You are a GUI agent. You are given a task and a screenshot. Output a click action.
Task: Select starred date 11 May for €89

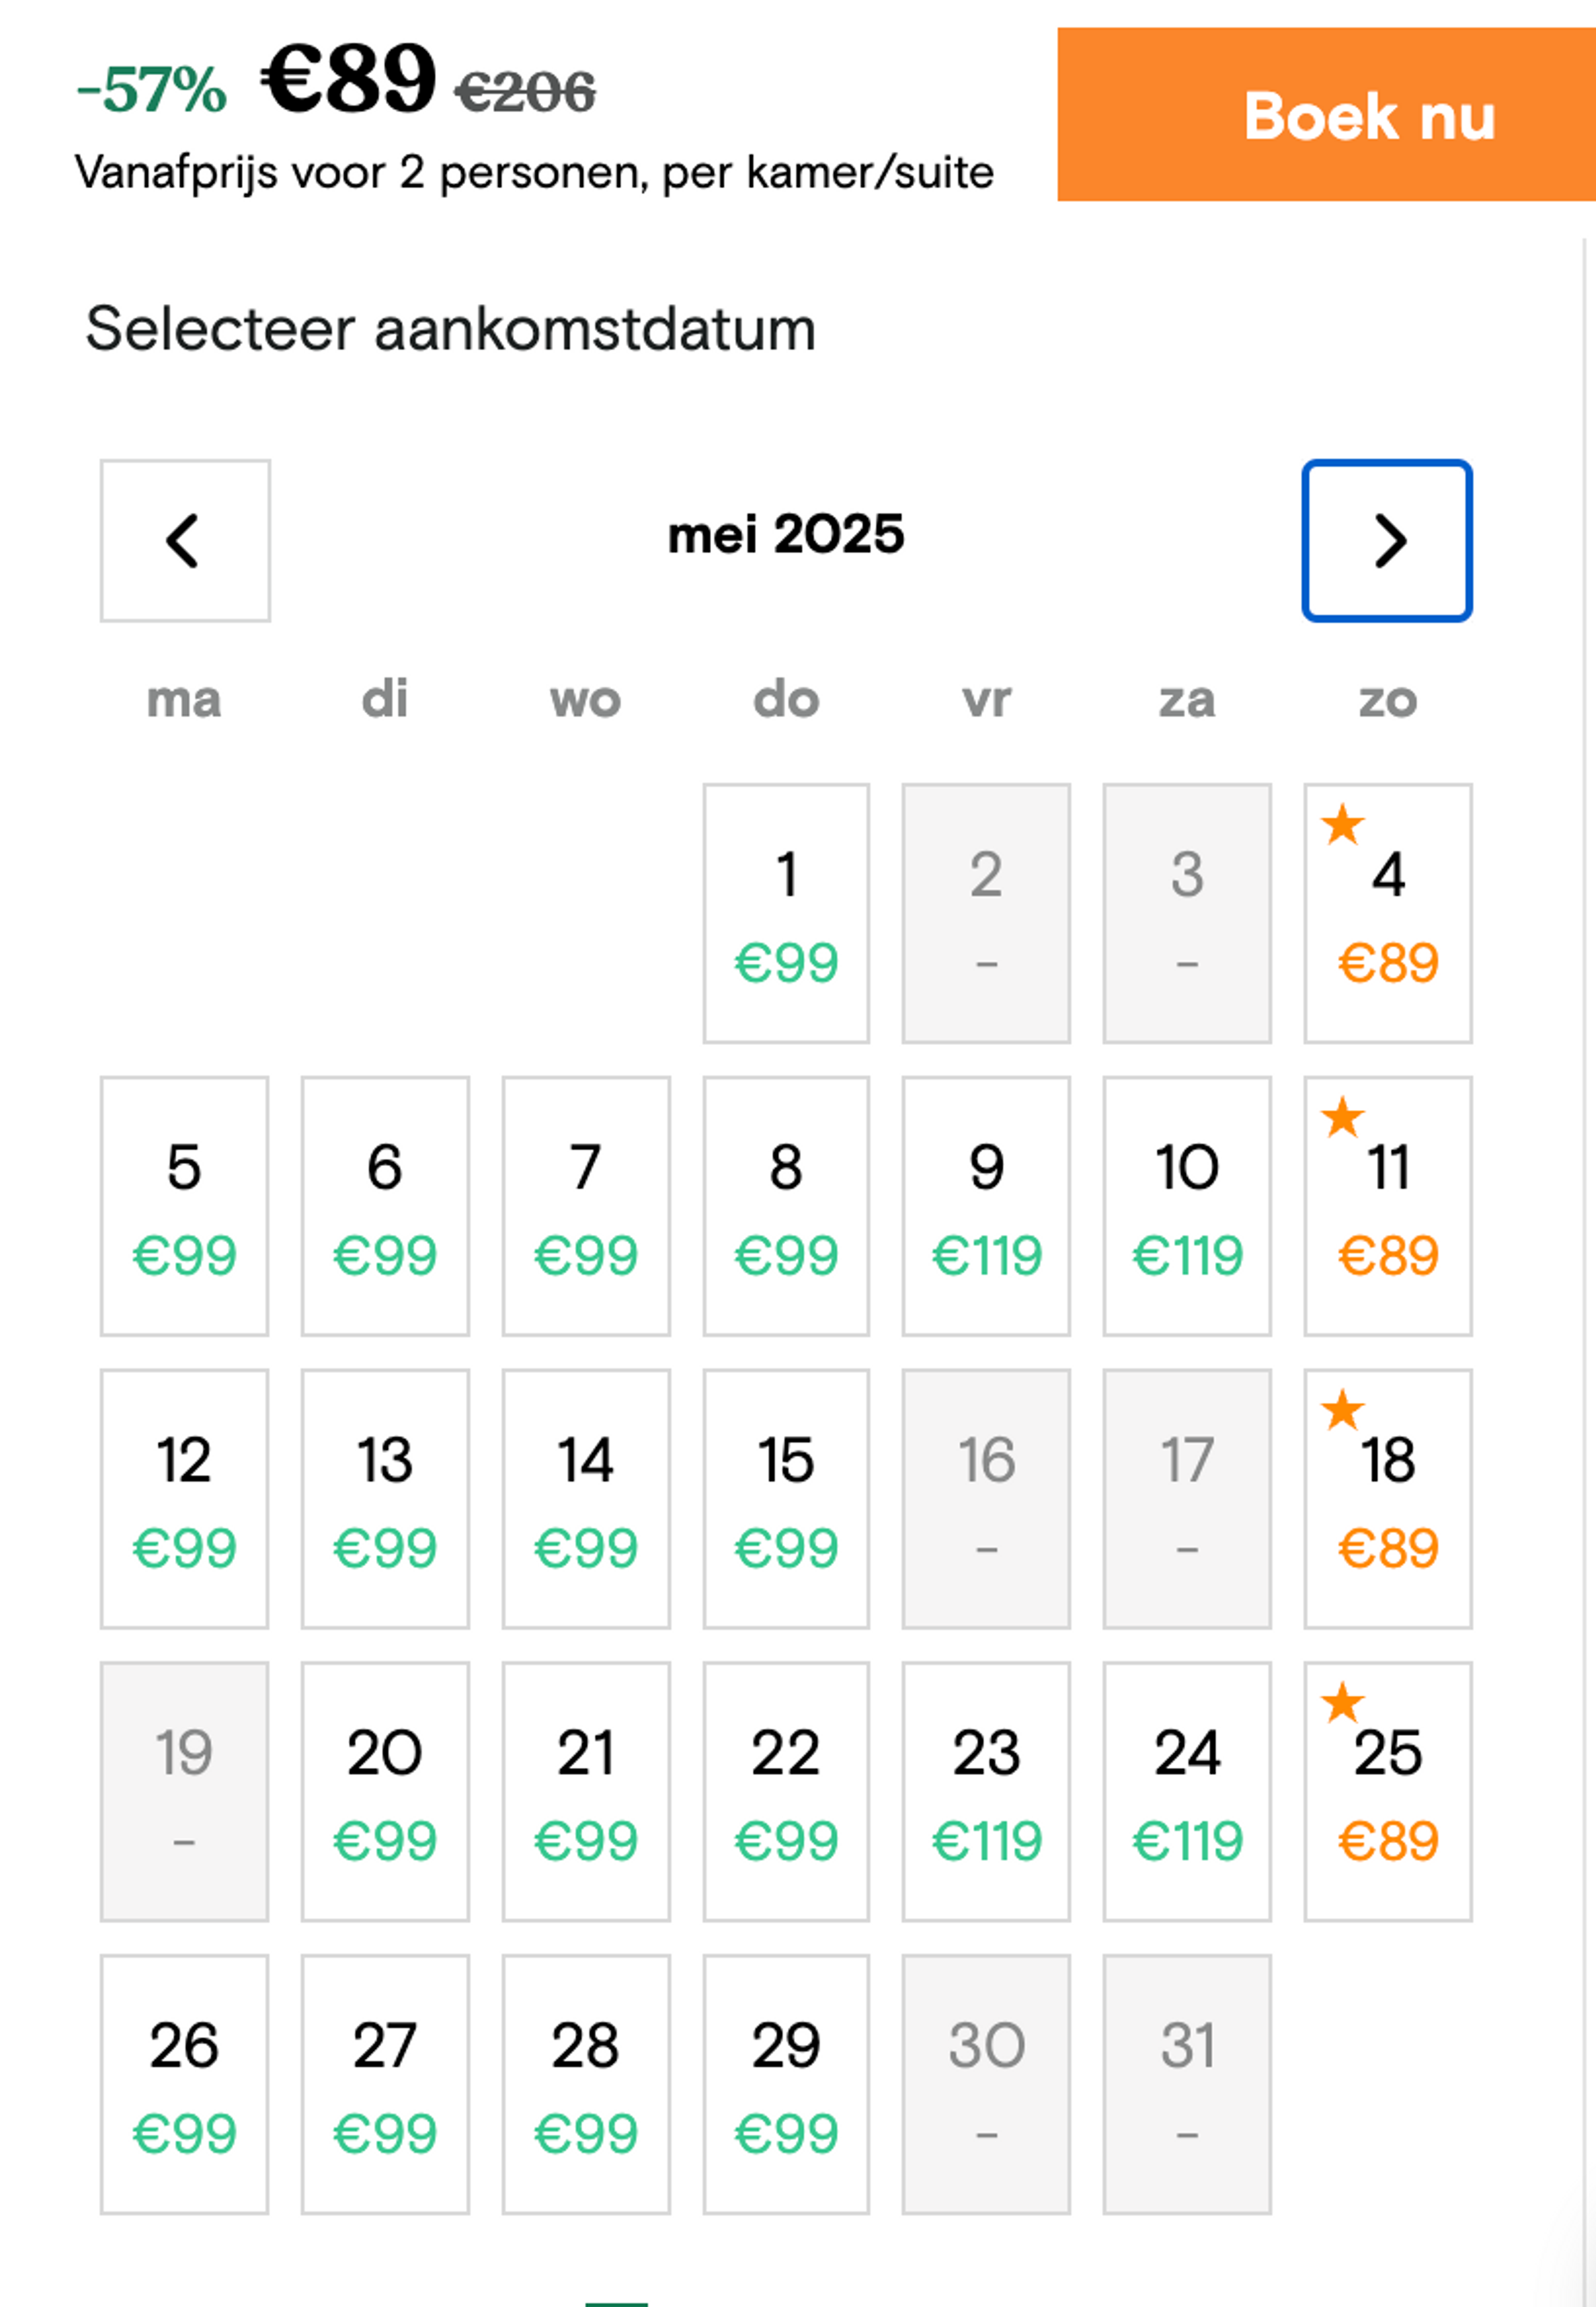pyautogui.click(x=1387, y=1206)
